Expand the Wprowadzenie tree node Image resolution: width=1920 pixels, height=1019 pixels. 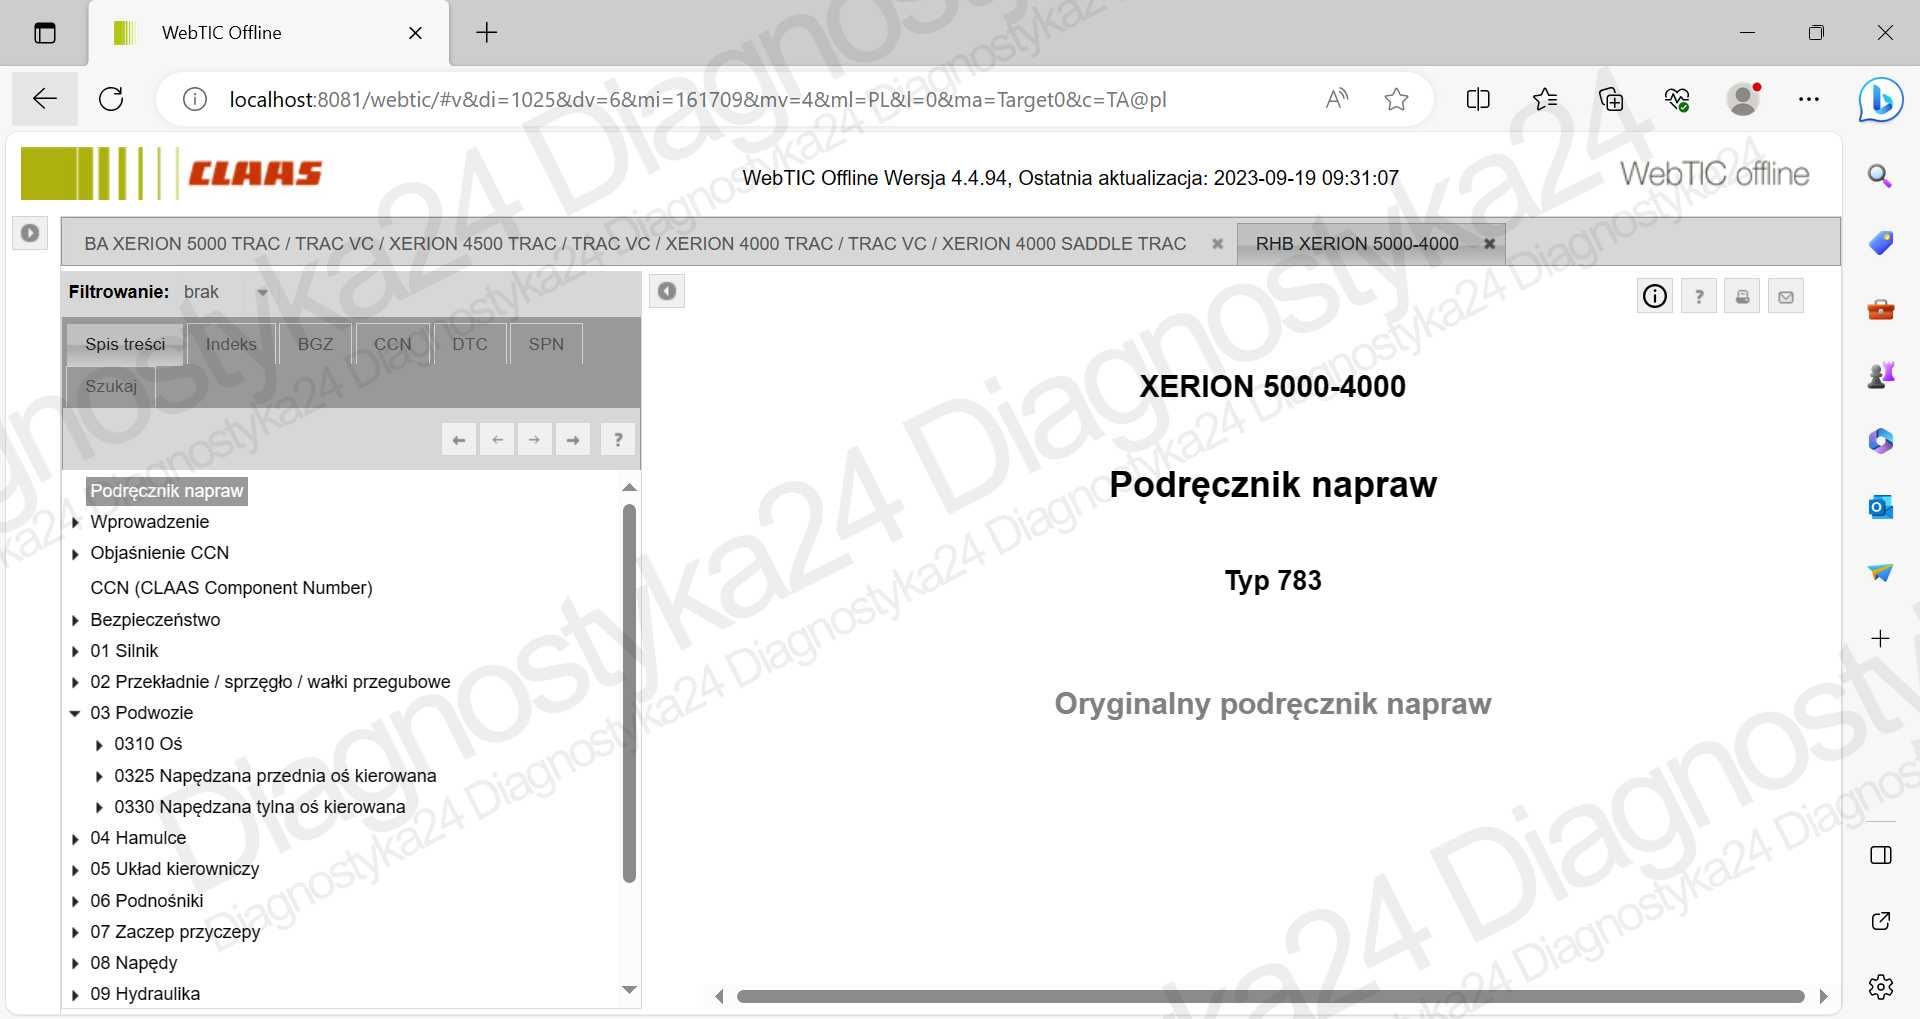pos(76,522)
